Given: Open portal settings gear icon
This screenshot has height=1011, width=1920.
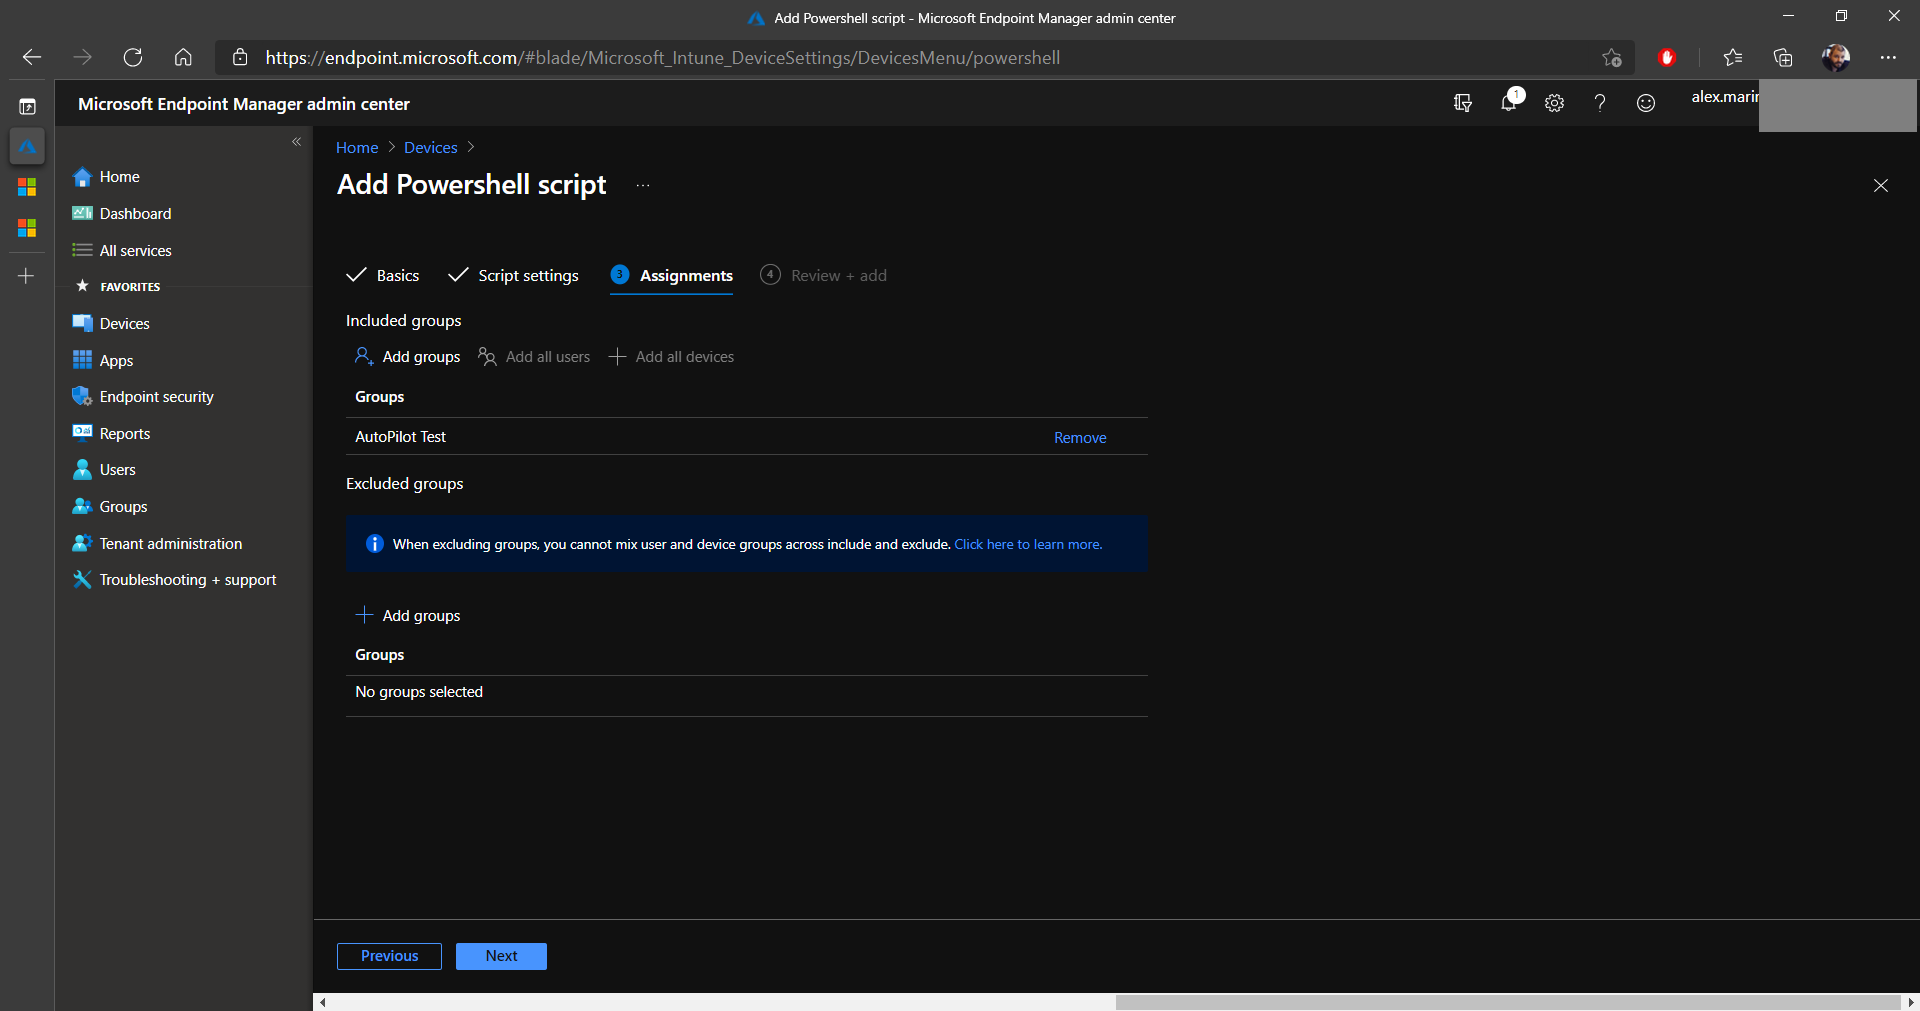Looking at the screenshot, I should 1554,103.
